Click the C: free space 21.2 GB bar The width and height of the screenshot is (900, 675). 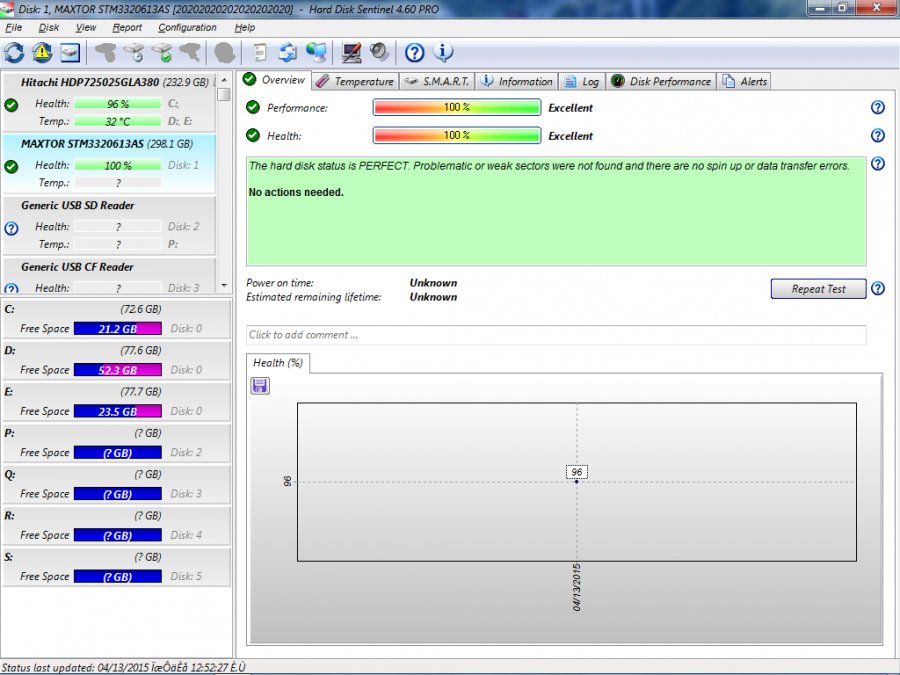118,329
